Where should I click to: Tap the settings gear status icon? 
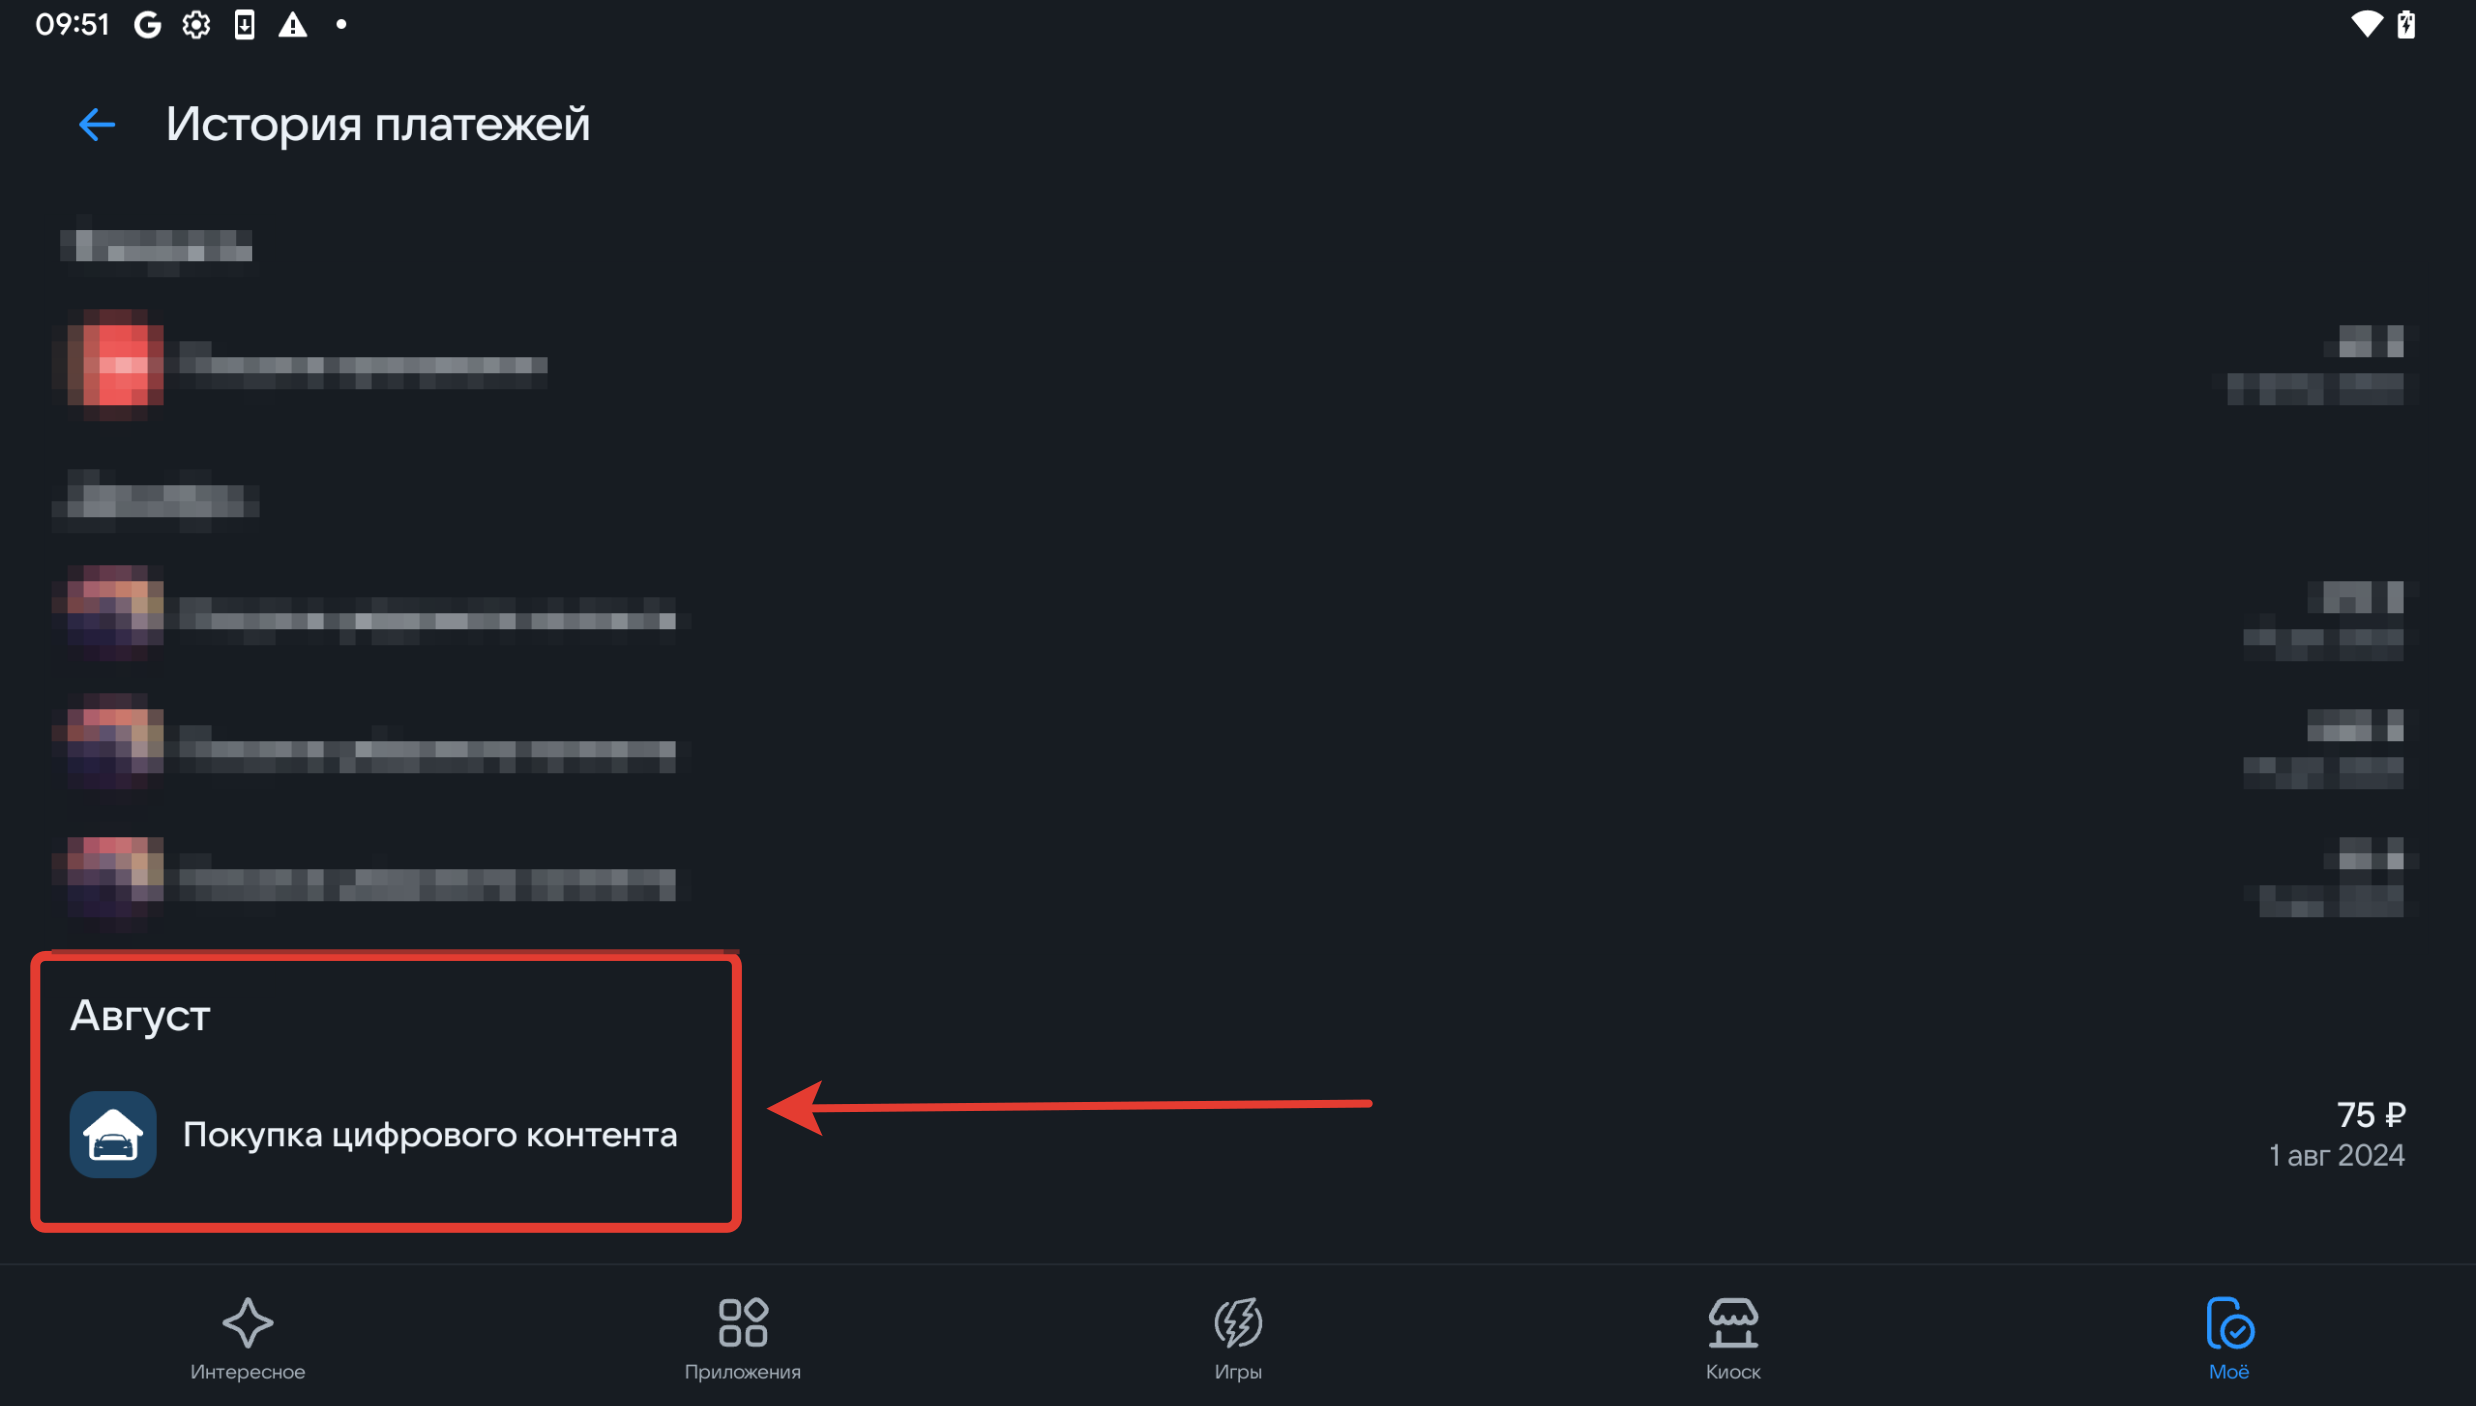(x=196, y=25)
